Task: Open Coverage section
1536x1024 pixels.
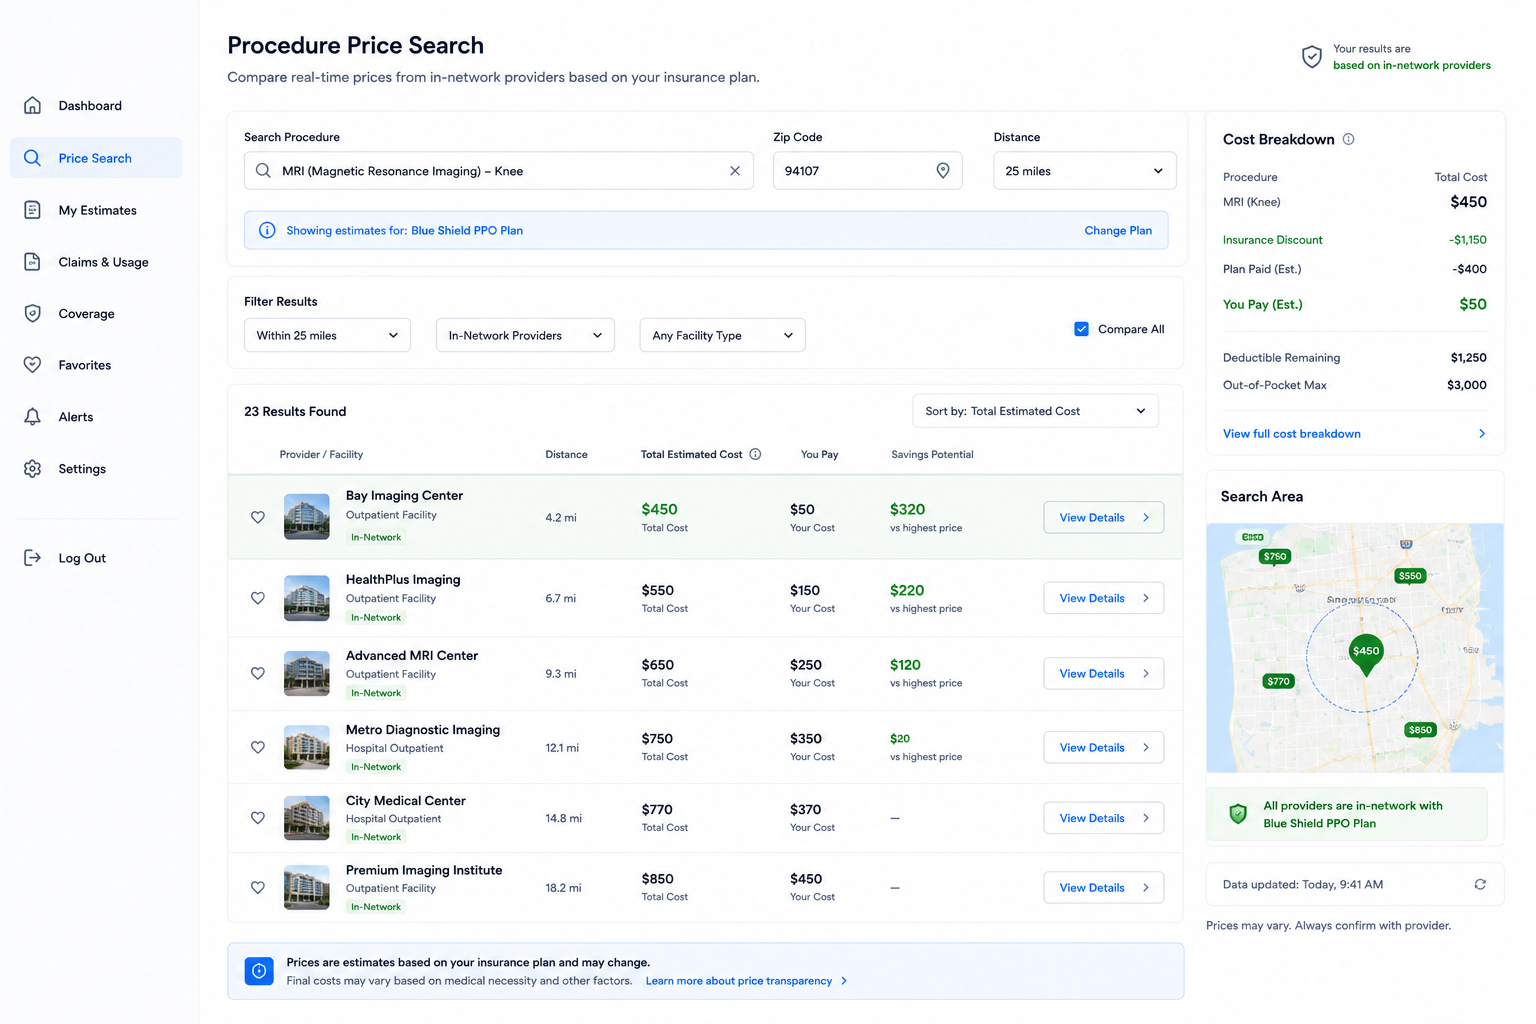Action: [x=86, y=314]
